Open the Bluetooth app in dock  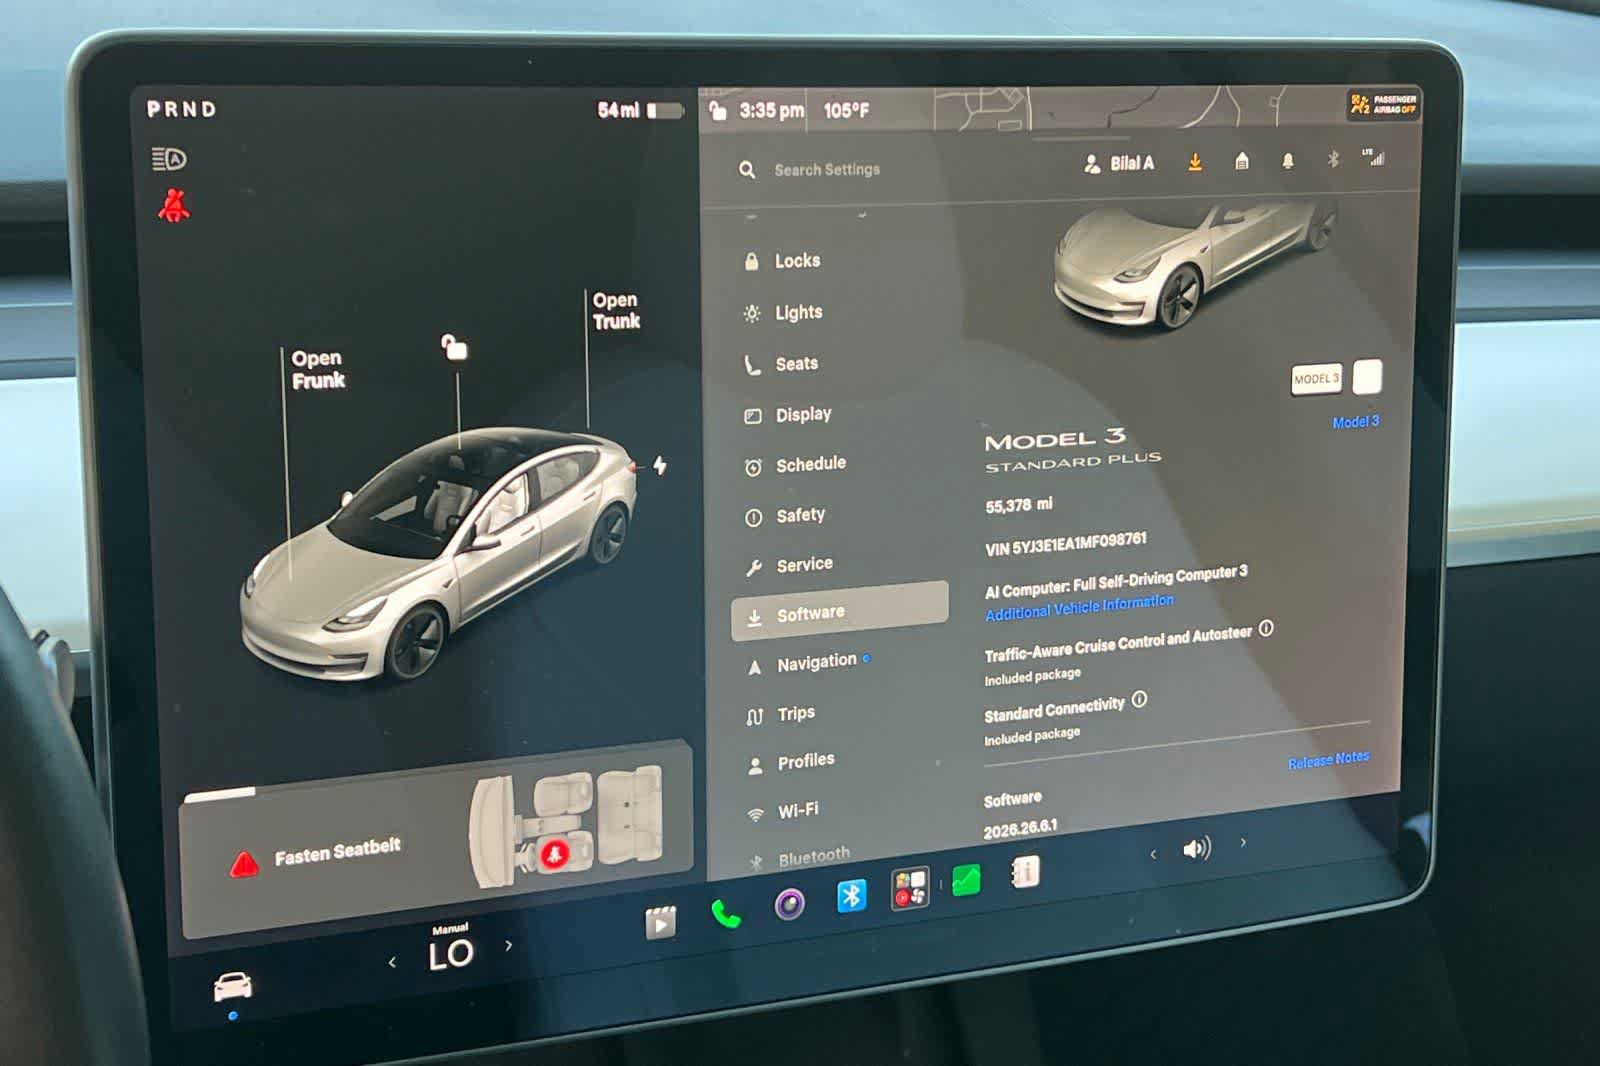851,895
